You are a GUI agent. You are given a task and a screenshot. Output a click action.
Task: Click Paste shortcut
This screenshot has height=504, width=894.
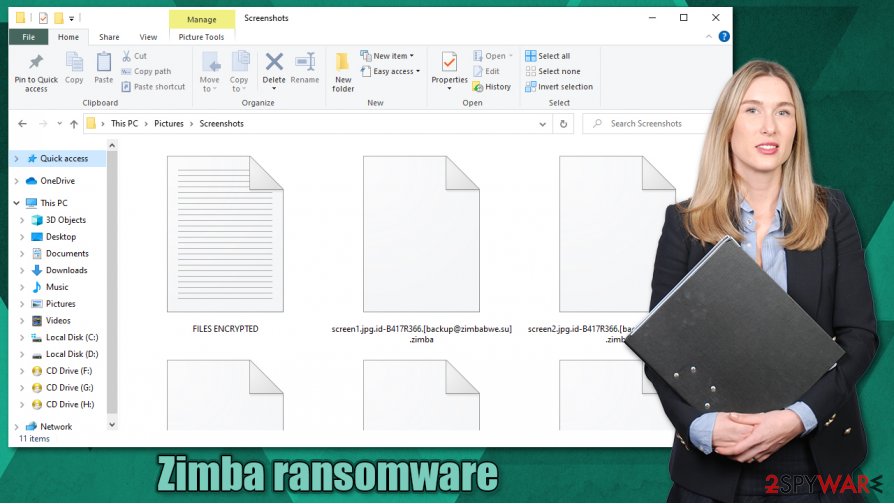[153, 87]
